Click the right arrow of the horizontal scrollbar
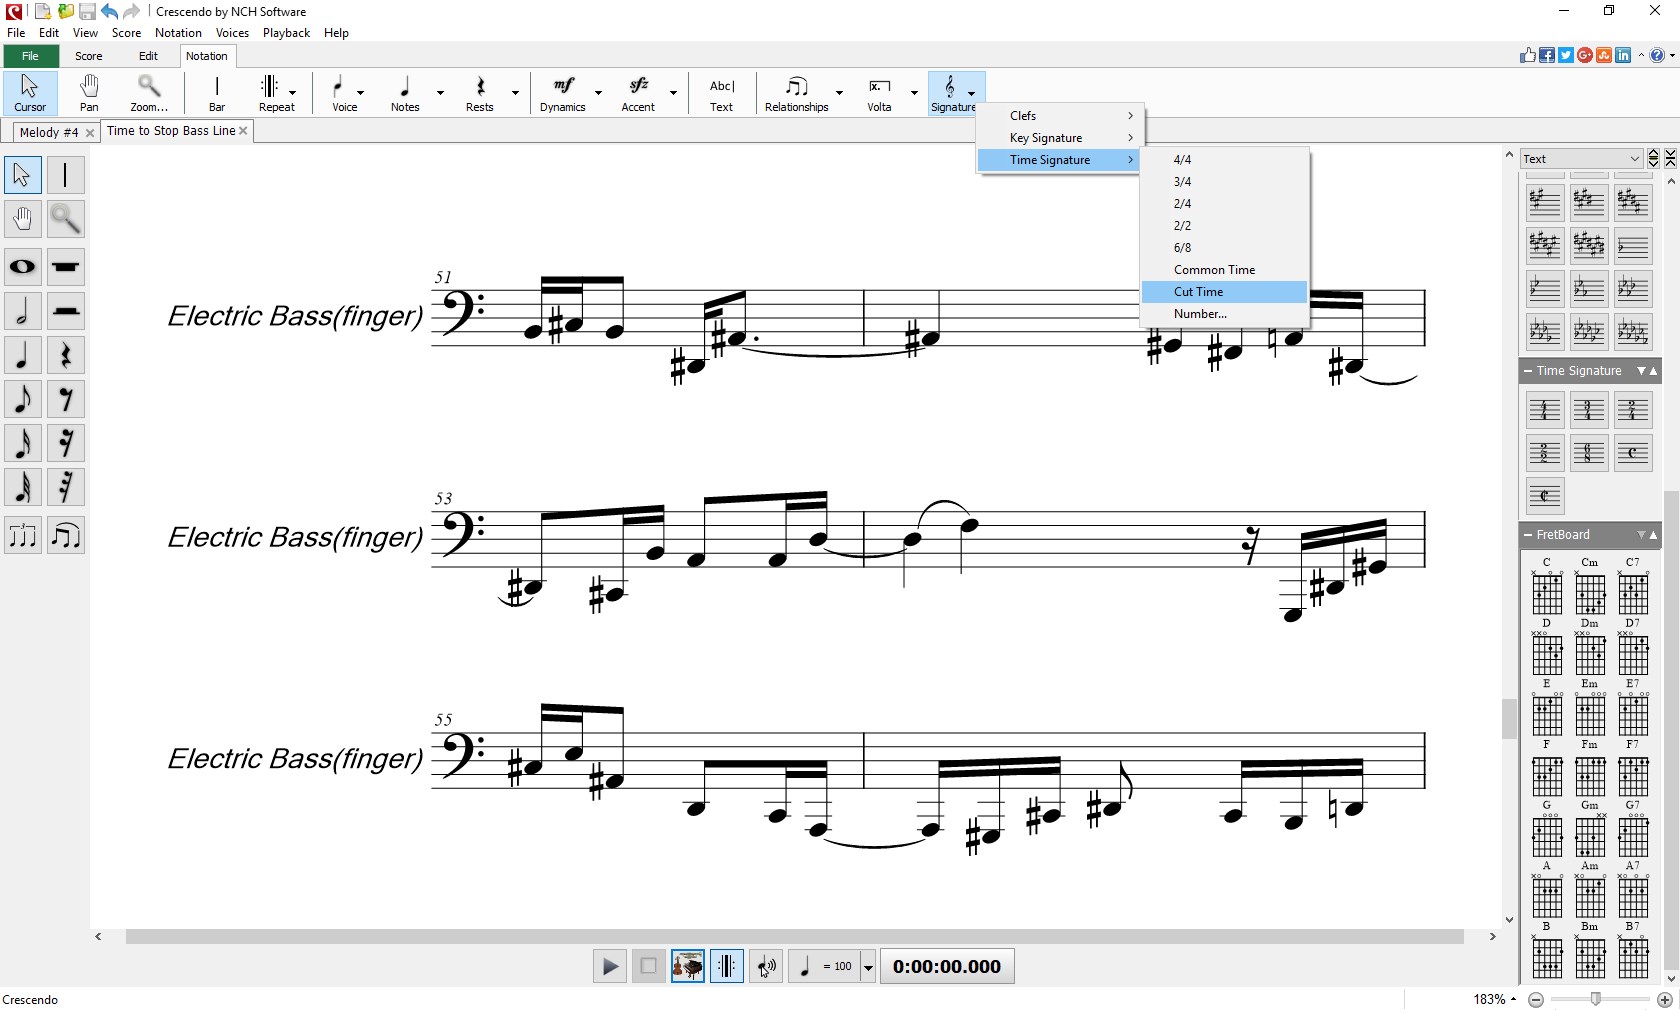Viewport: 1680px width, 1010px height. tap(1493, 937)
